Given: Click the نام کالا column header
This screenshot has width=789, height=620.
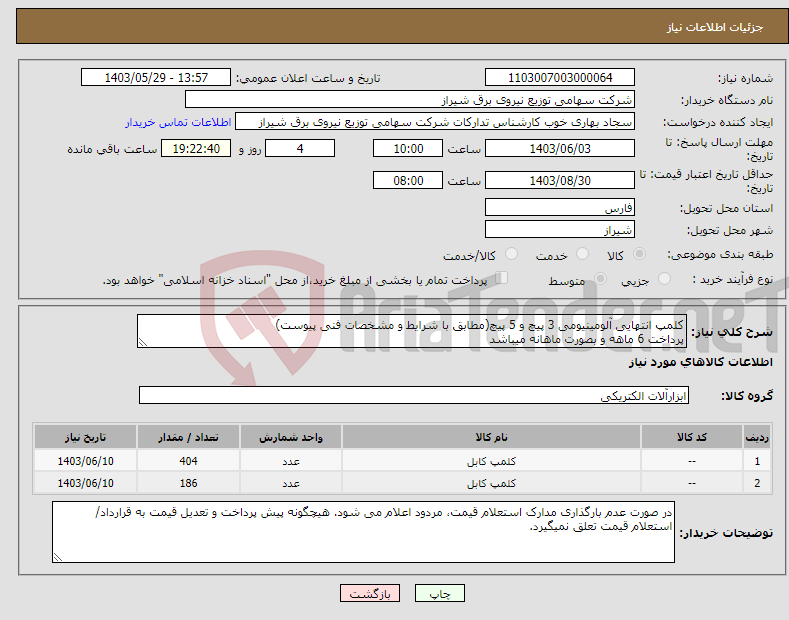Looking at the screenshot, I should [x=491, y=437].
